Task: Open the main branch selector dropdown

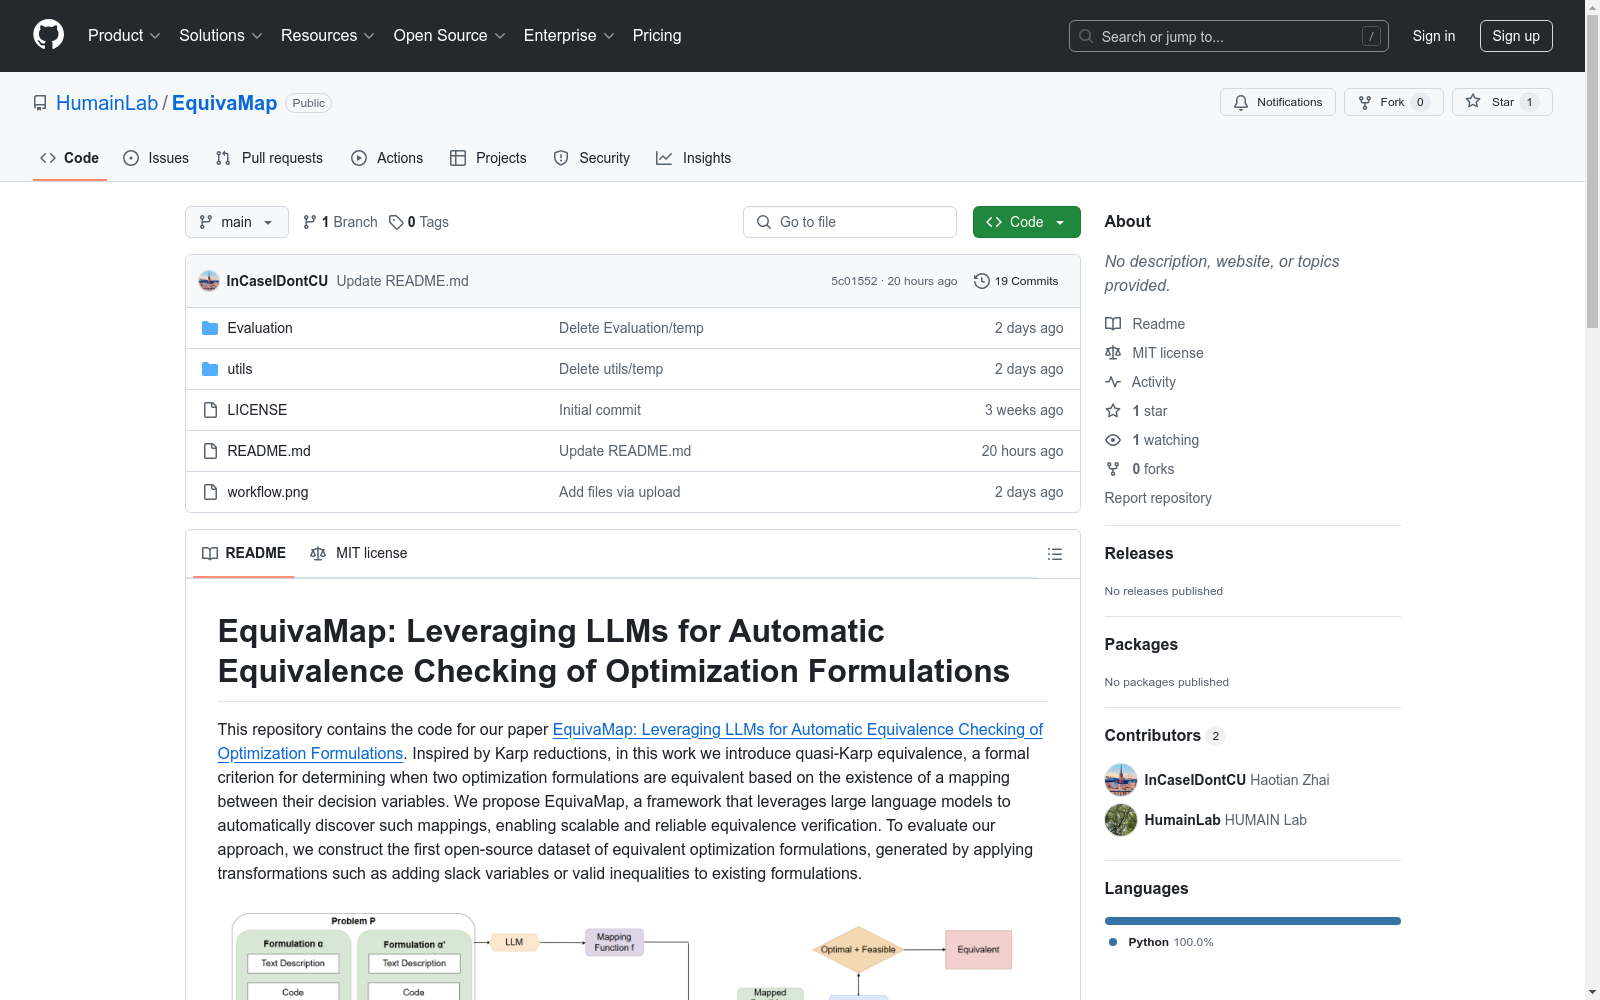Action: coord(237,222)
